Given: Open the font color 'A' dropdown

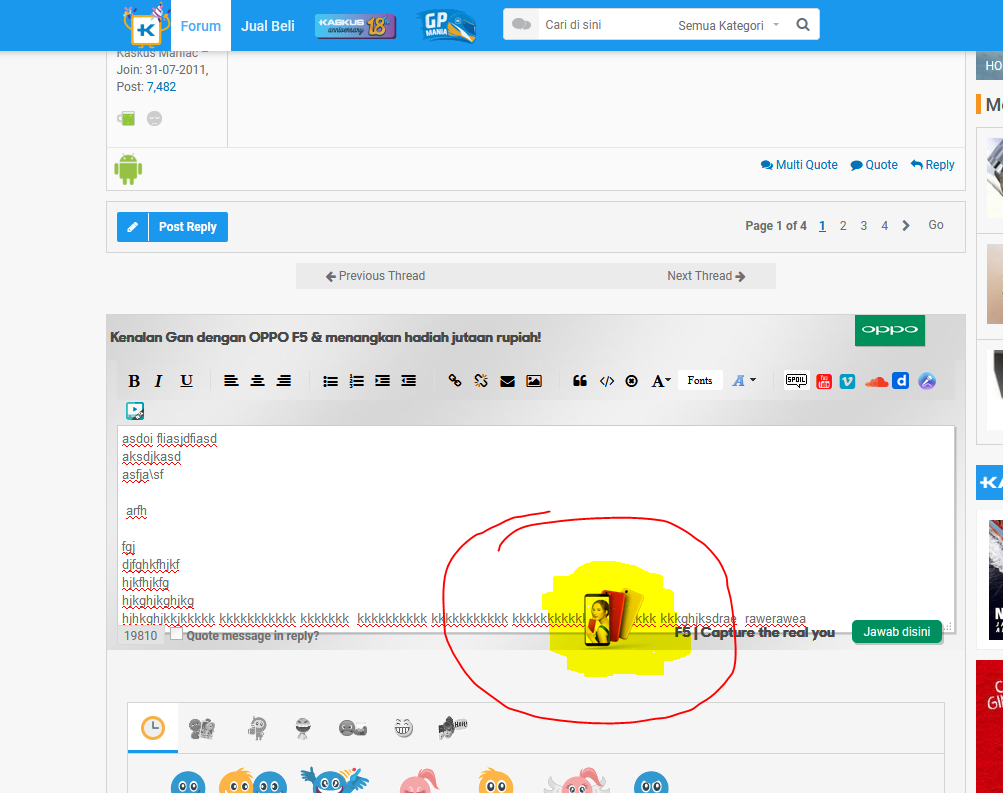Looking at the screenshot, I should (x=744, y=381).
